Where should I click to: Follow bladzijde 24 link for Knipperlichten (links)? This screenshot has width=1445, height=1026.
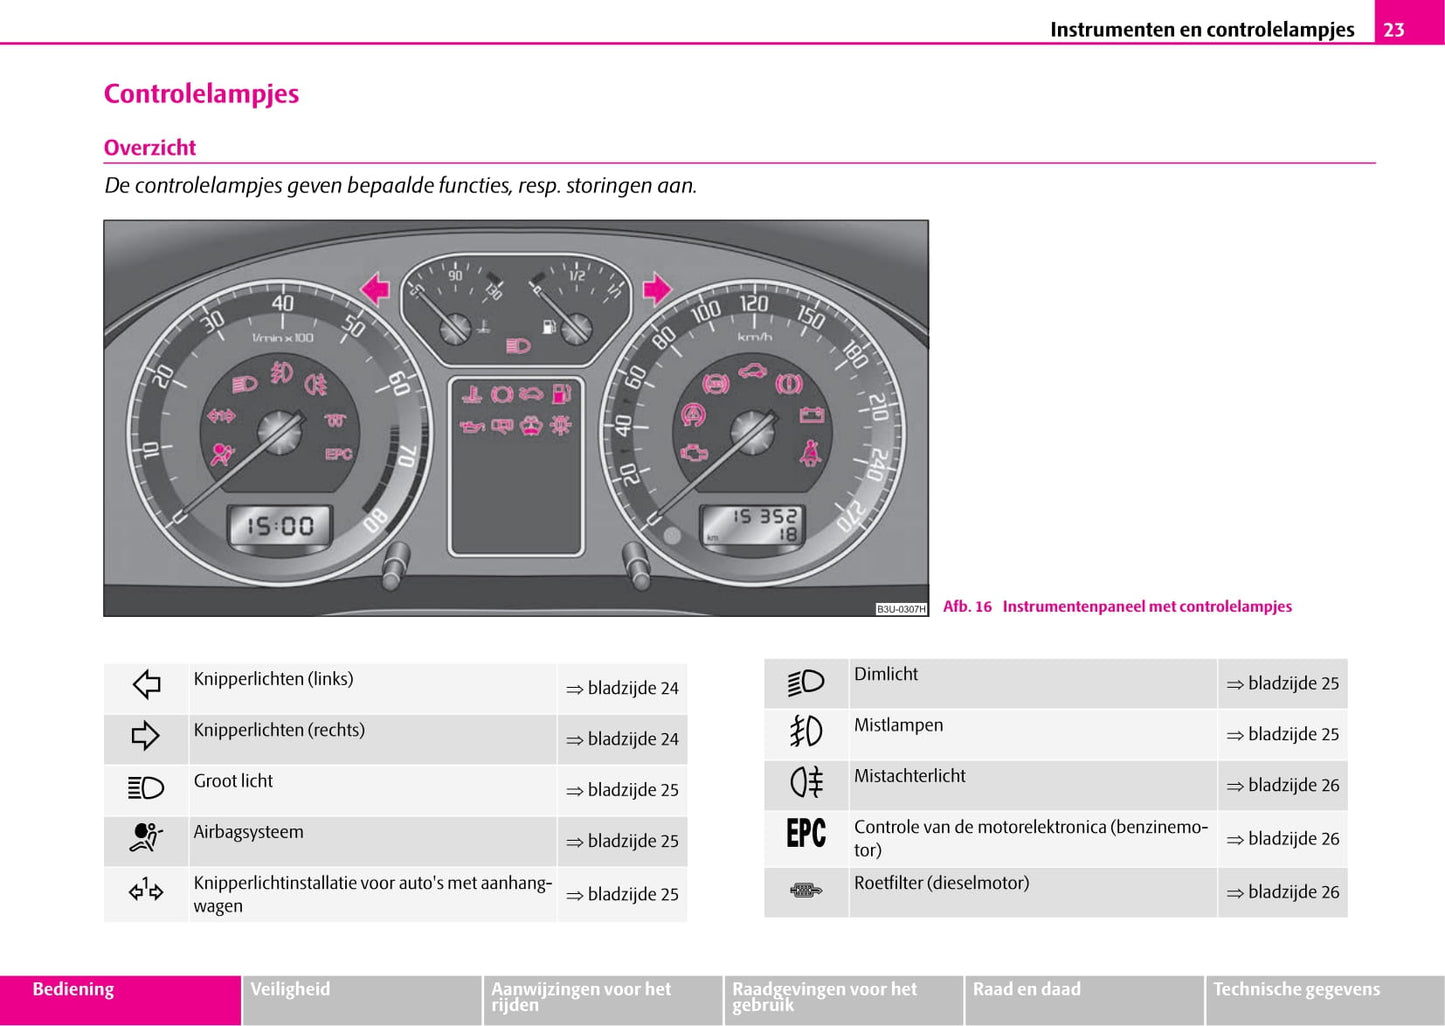(622, 688)
